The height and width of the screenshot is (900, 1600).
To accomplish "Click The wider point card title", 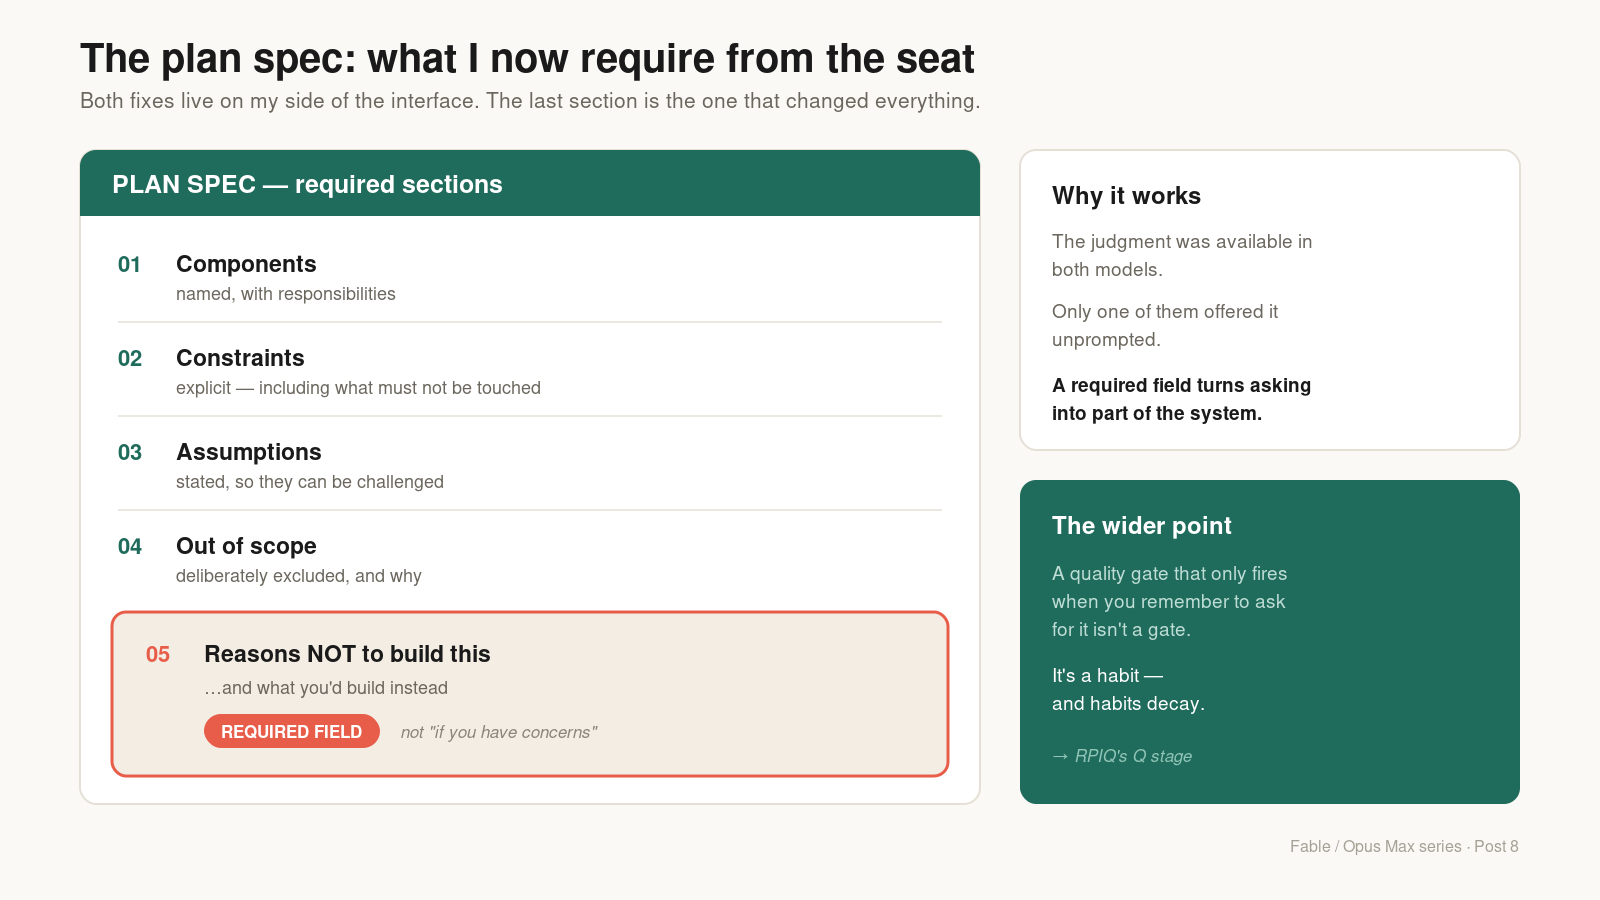I will pyautogui.click(x=1141, y=526).
